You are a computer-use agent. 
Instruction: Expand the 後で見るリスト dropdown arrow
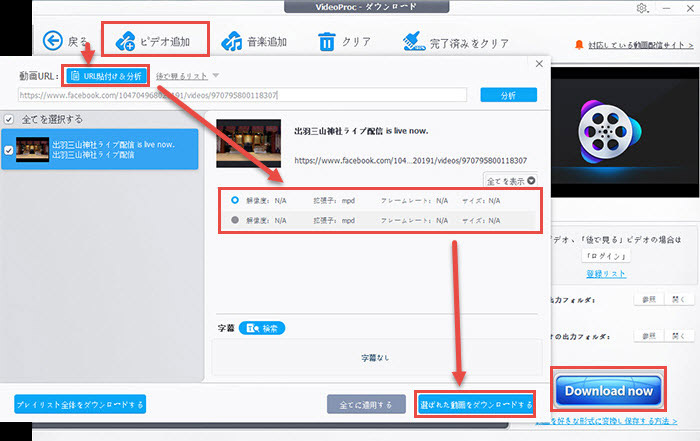[x=216, y=75]
